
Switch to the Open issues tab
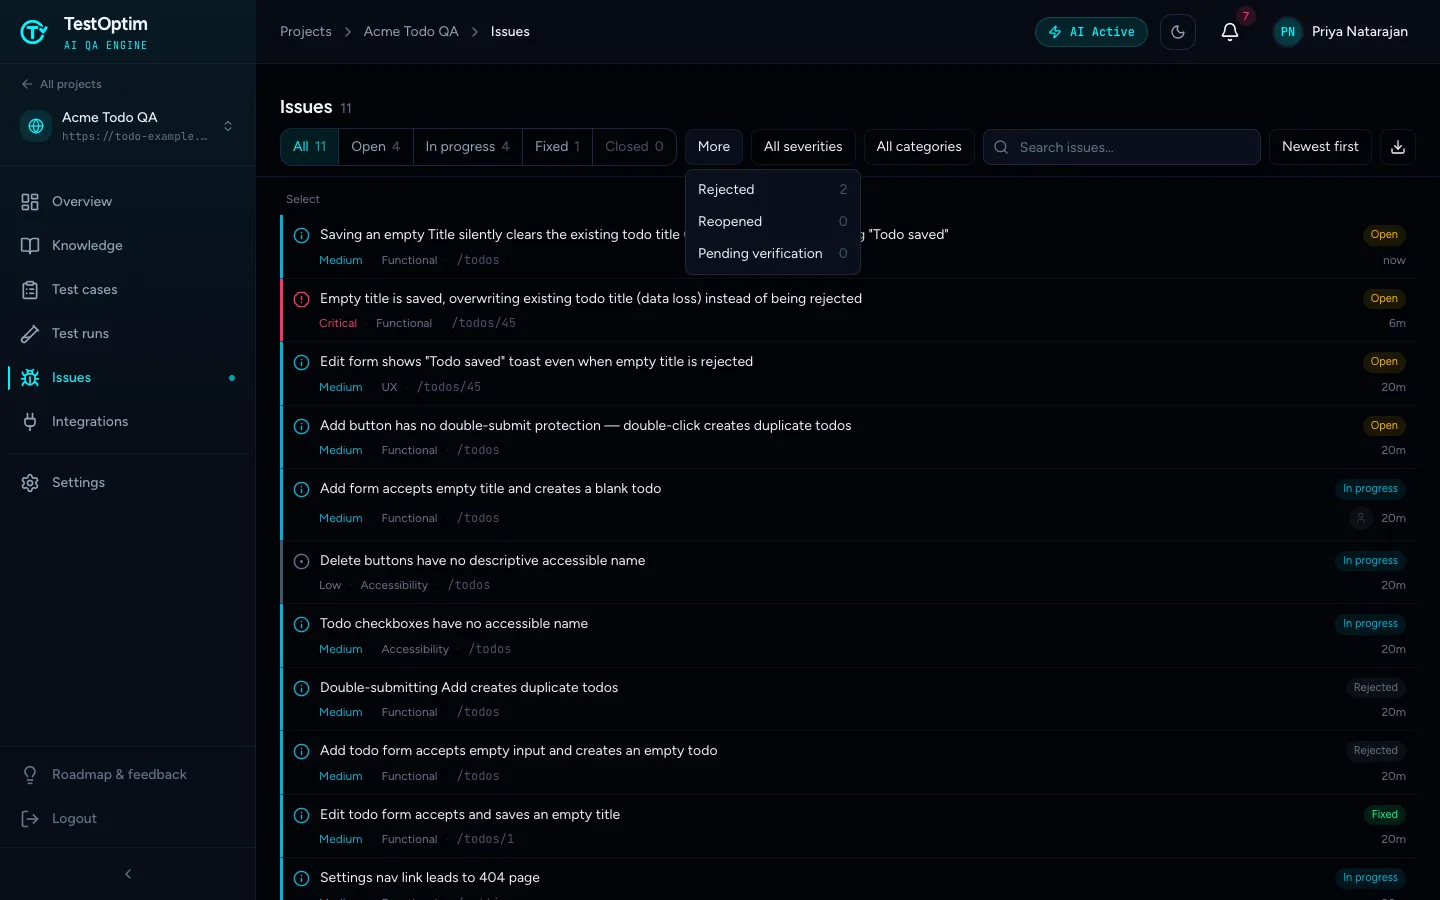(376, 147)
